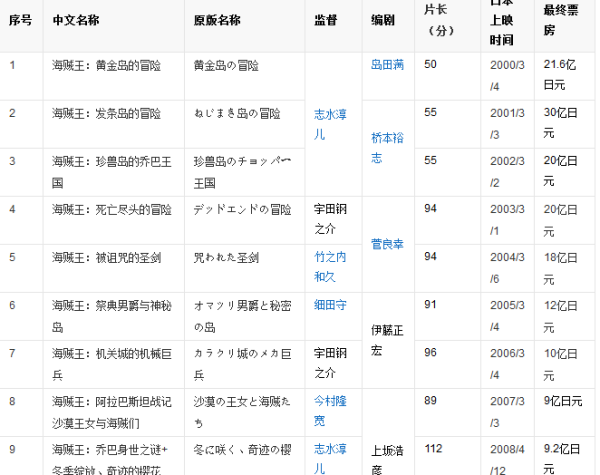Click the 编剧 column header
The height and width of the screenshot is (475, 600).
point(383,20)
